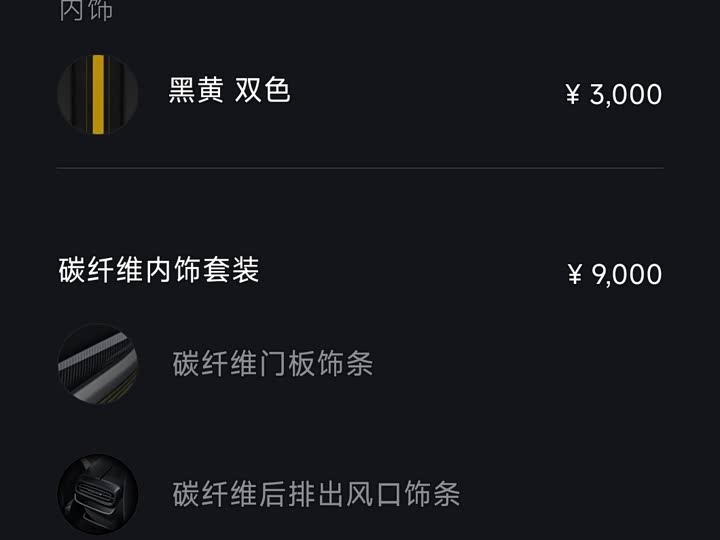Tap the 门板 text in the door trim label

pyautogui.click(x=287, y=363)
